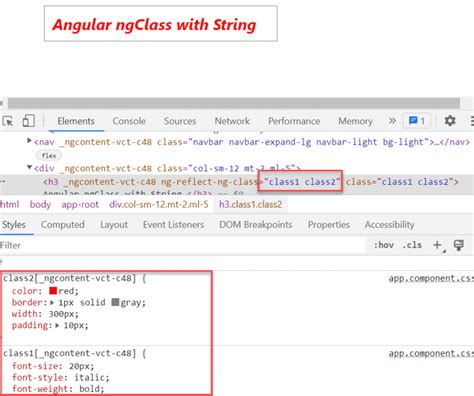
Task: Open the Computed pane tab
Action: click(x=63, y=225)
